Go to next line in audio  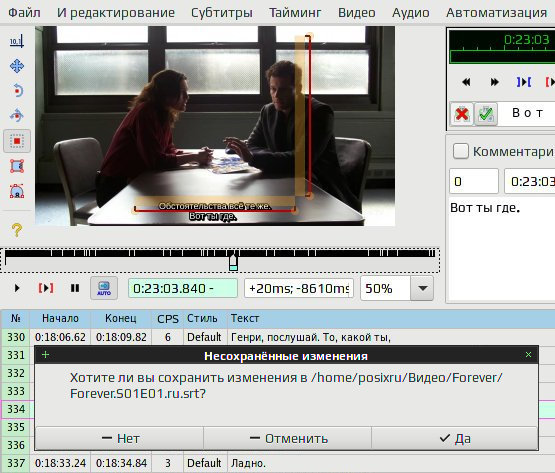494,82
